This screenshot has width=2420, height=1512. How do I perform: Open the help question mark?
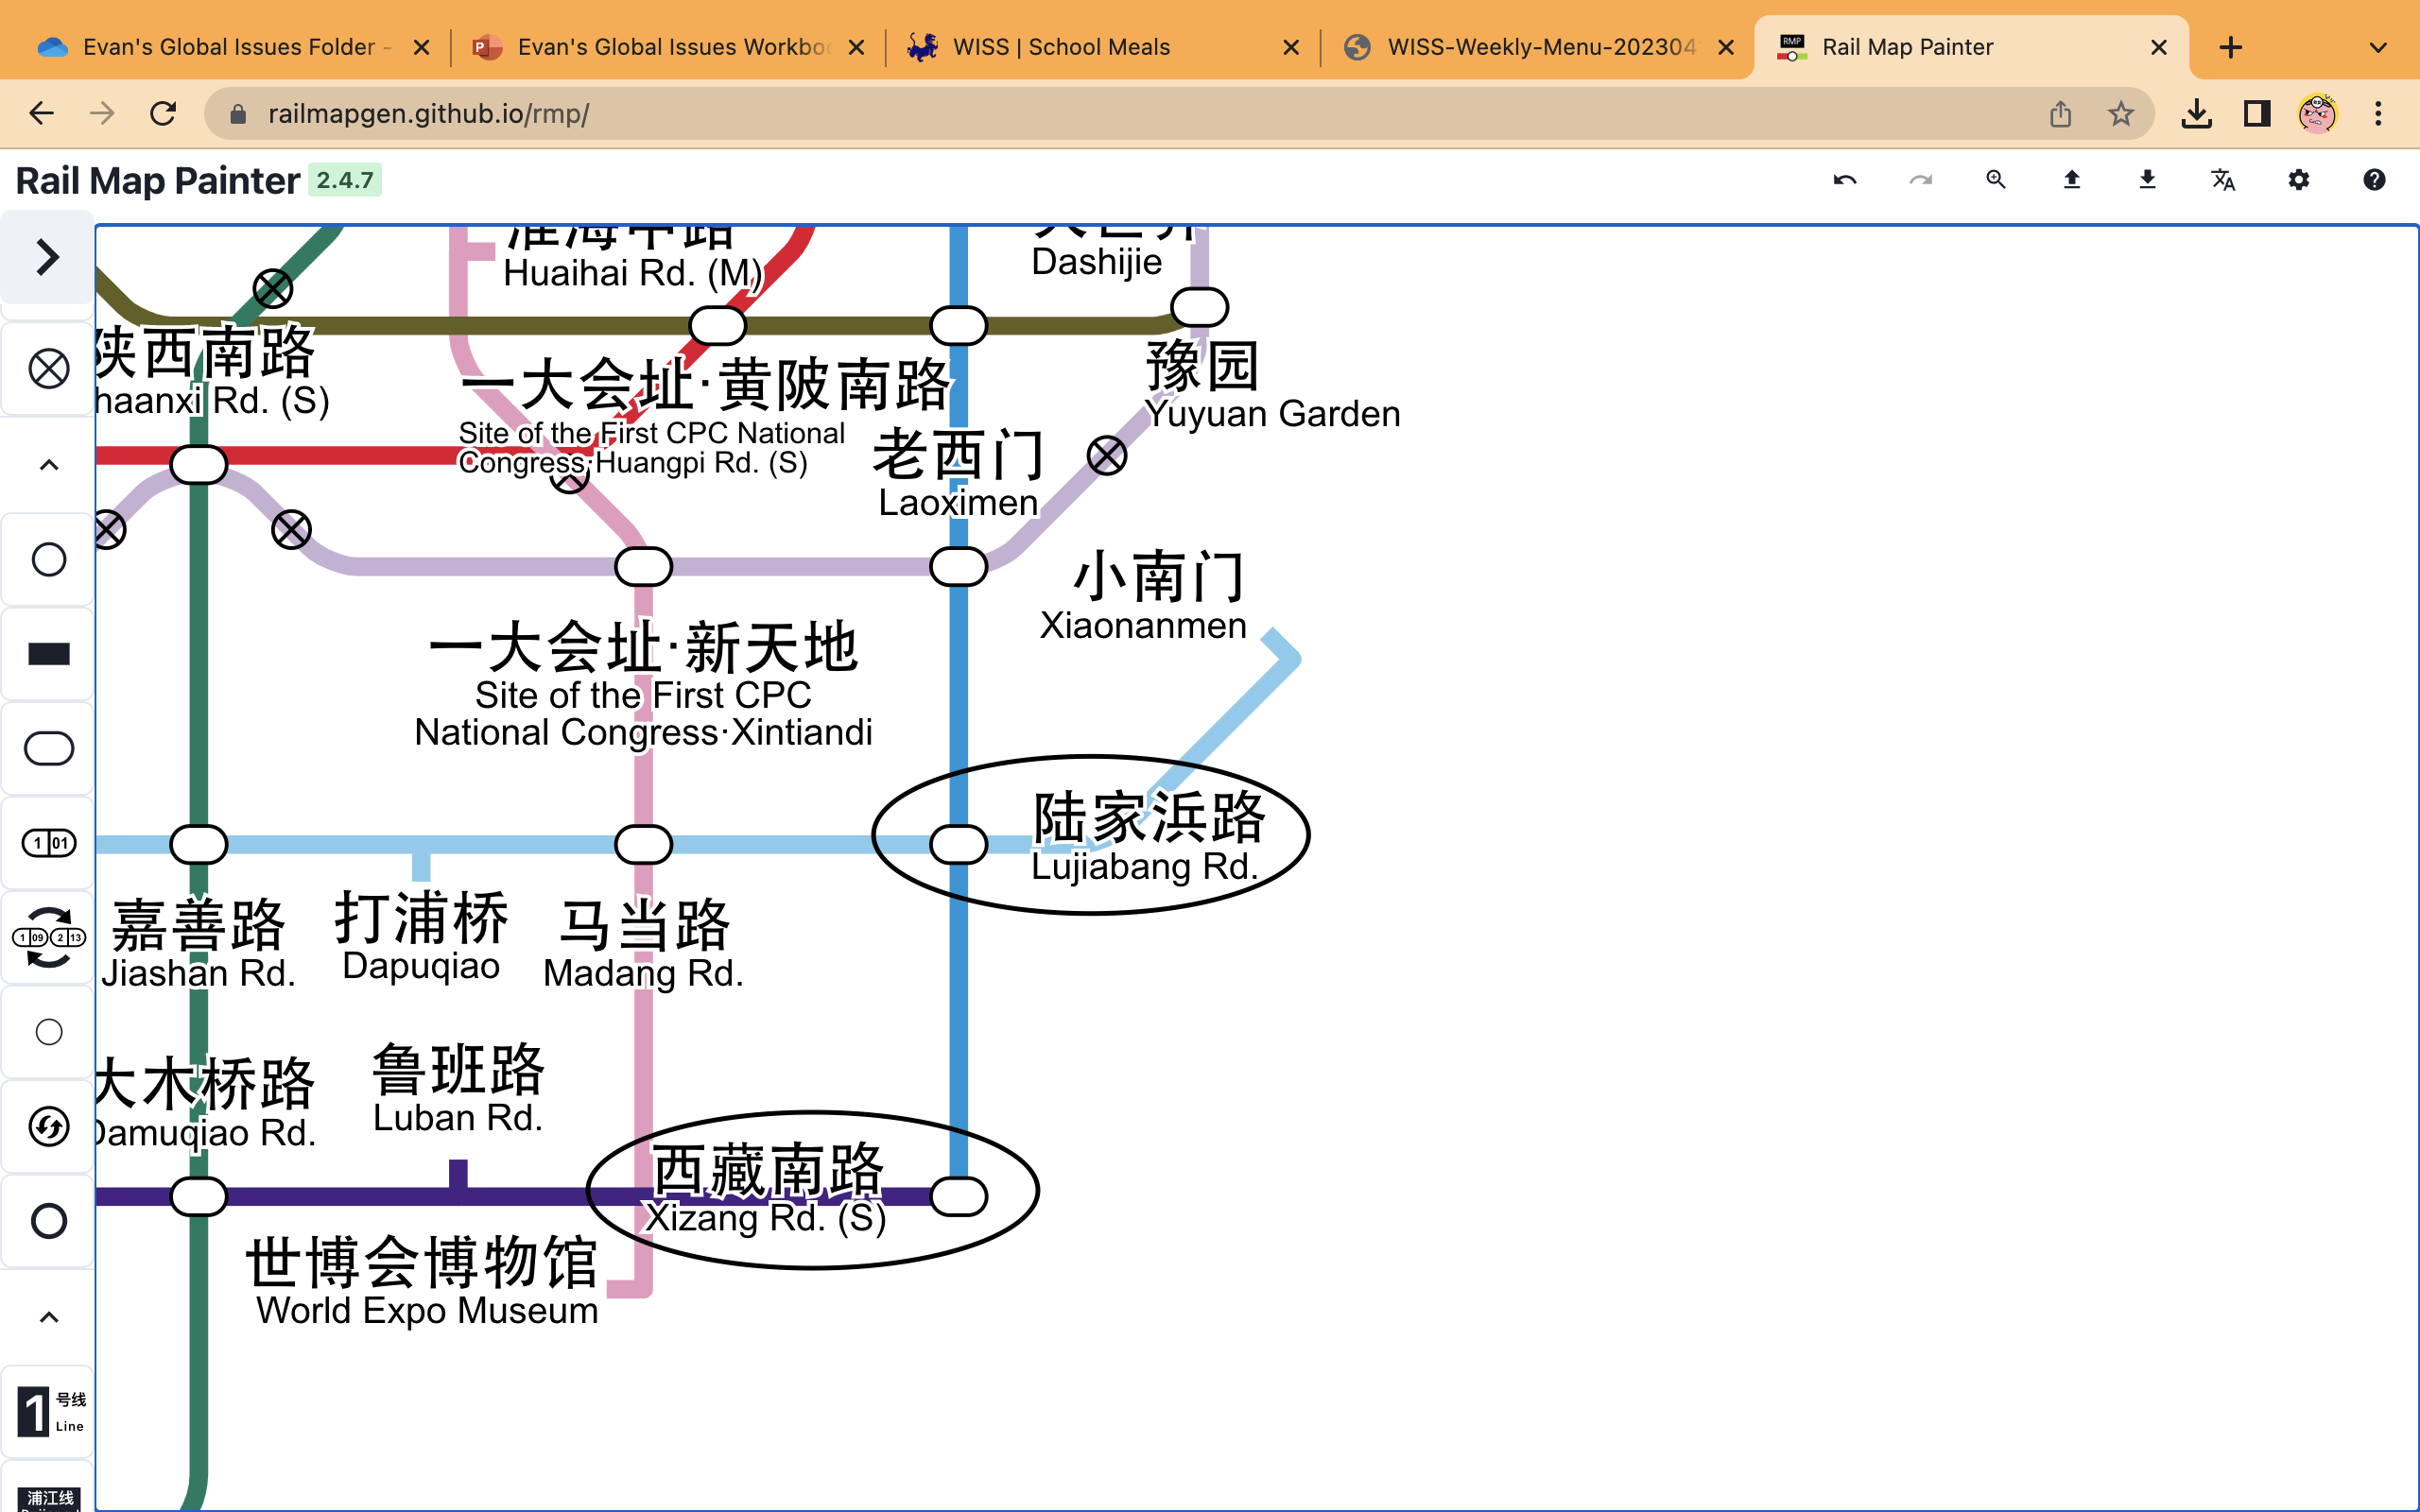[2375, 180]
